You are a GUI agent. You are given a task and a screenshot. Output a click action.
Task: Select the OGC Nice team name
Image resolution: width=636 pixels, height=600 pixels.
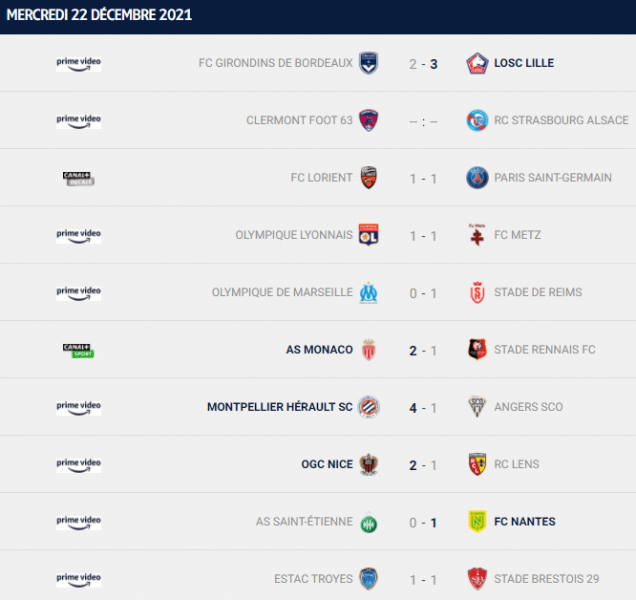327,464
